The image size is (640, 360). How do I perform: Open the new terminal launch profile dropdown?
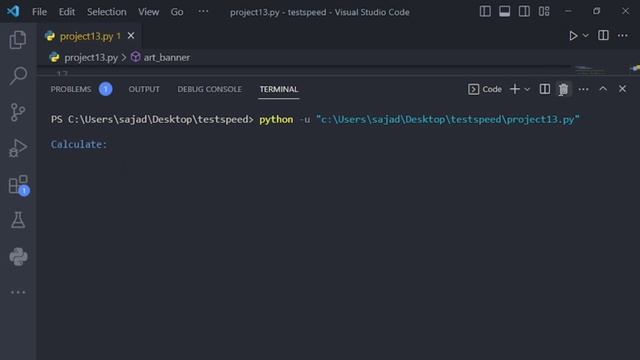pos(527,89)
